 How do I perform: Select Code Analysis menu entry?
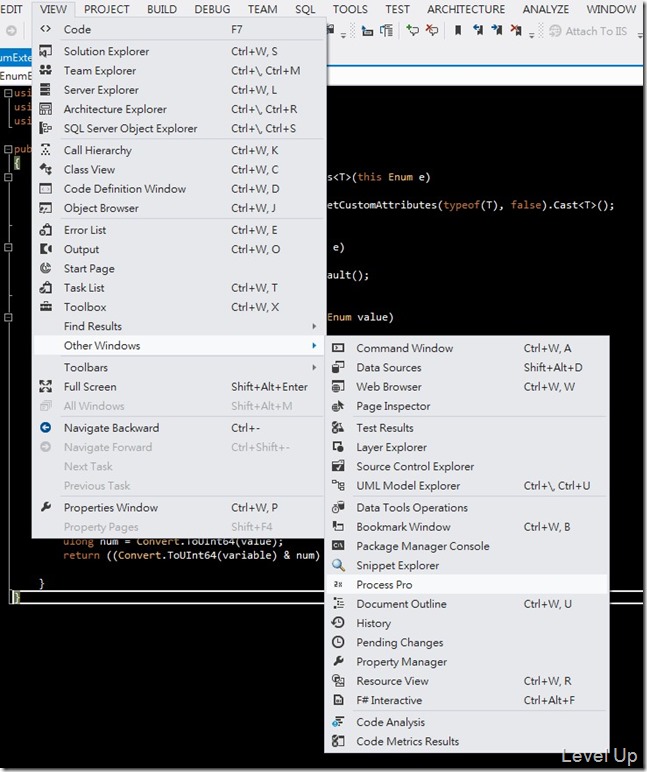467,722
